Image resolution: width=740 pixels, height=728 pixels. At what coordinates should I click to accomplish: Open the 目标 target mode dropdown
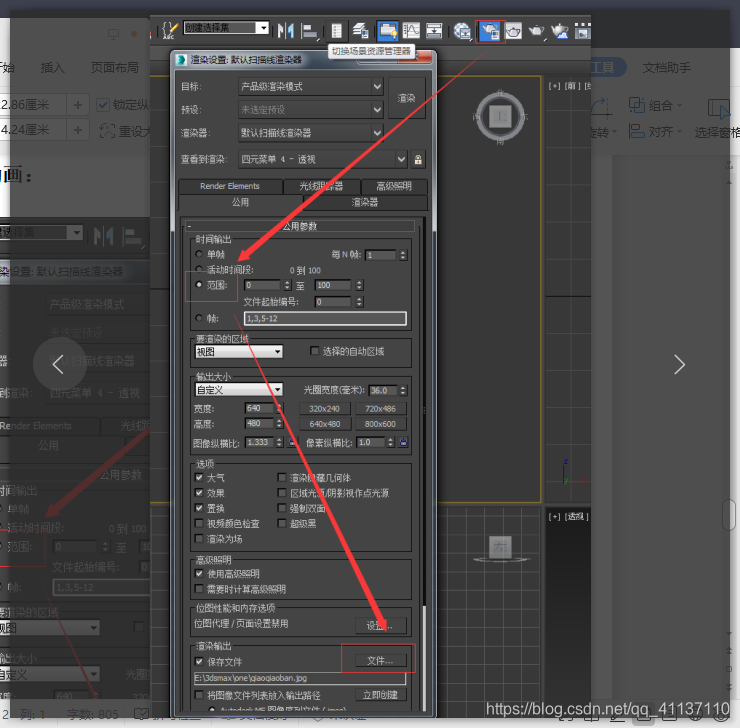(x=311, y=86)
